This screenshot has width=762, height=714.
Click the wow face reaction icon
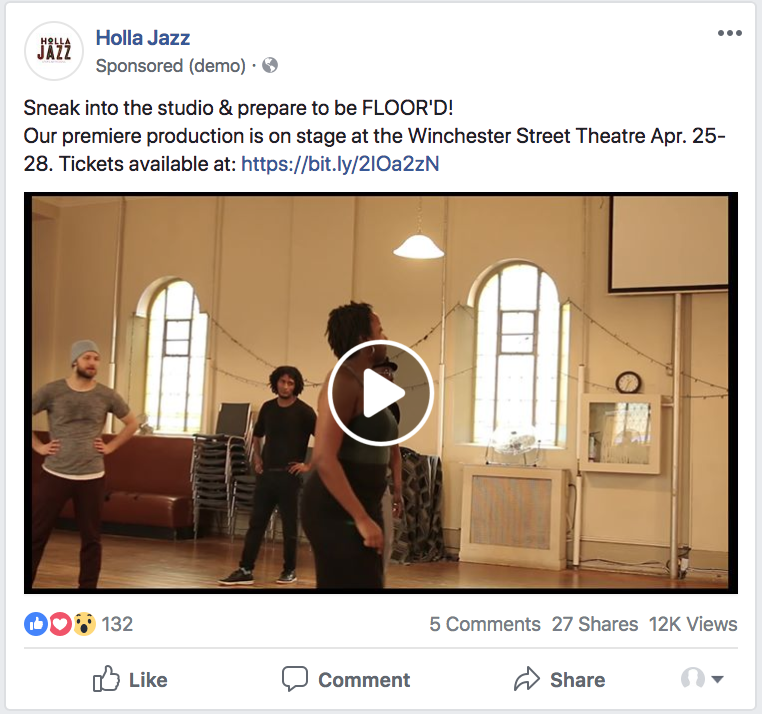84,624
